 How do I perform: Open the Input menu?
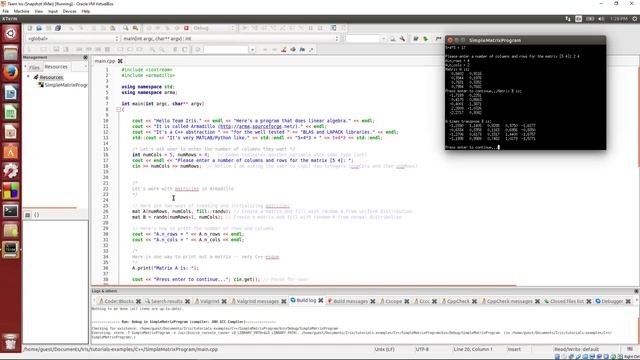(53, 11)
